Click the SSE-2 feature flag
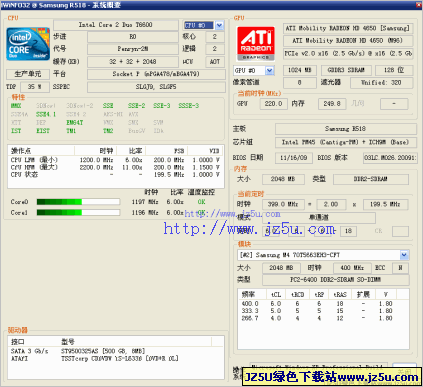This screenshot has width=423, height=387. click(x=136, y=106)
